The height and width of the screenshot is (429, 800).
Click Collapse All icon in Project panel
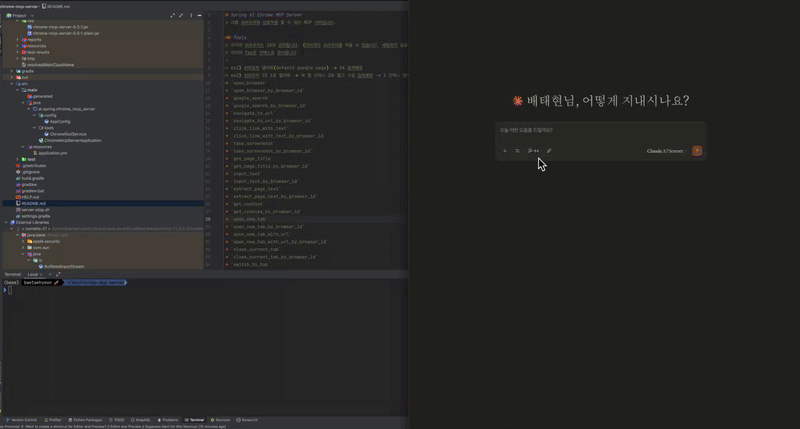coord(181,15)
